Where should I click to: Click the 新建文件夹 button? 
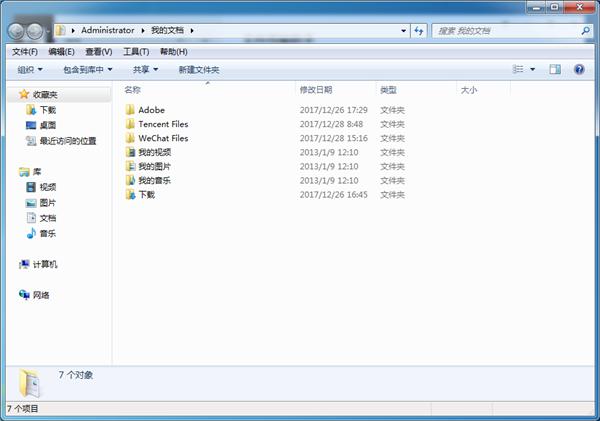[199, 70]
